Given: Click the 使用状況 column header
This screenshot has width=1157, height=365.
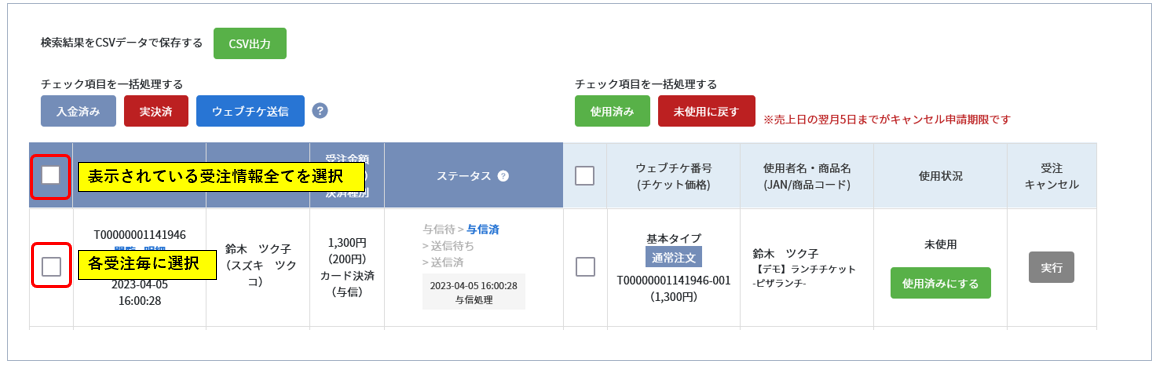Looking at the screenshot, I should (940, 176).
